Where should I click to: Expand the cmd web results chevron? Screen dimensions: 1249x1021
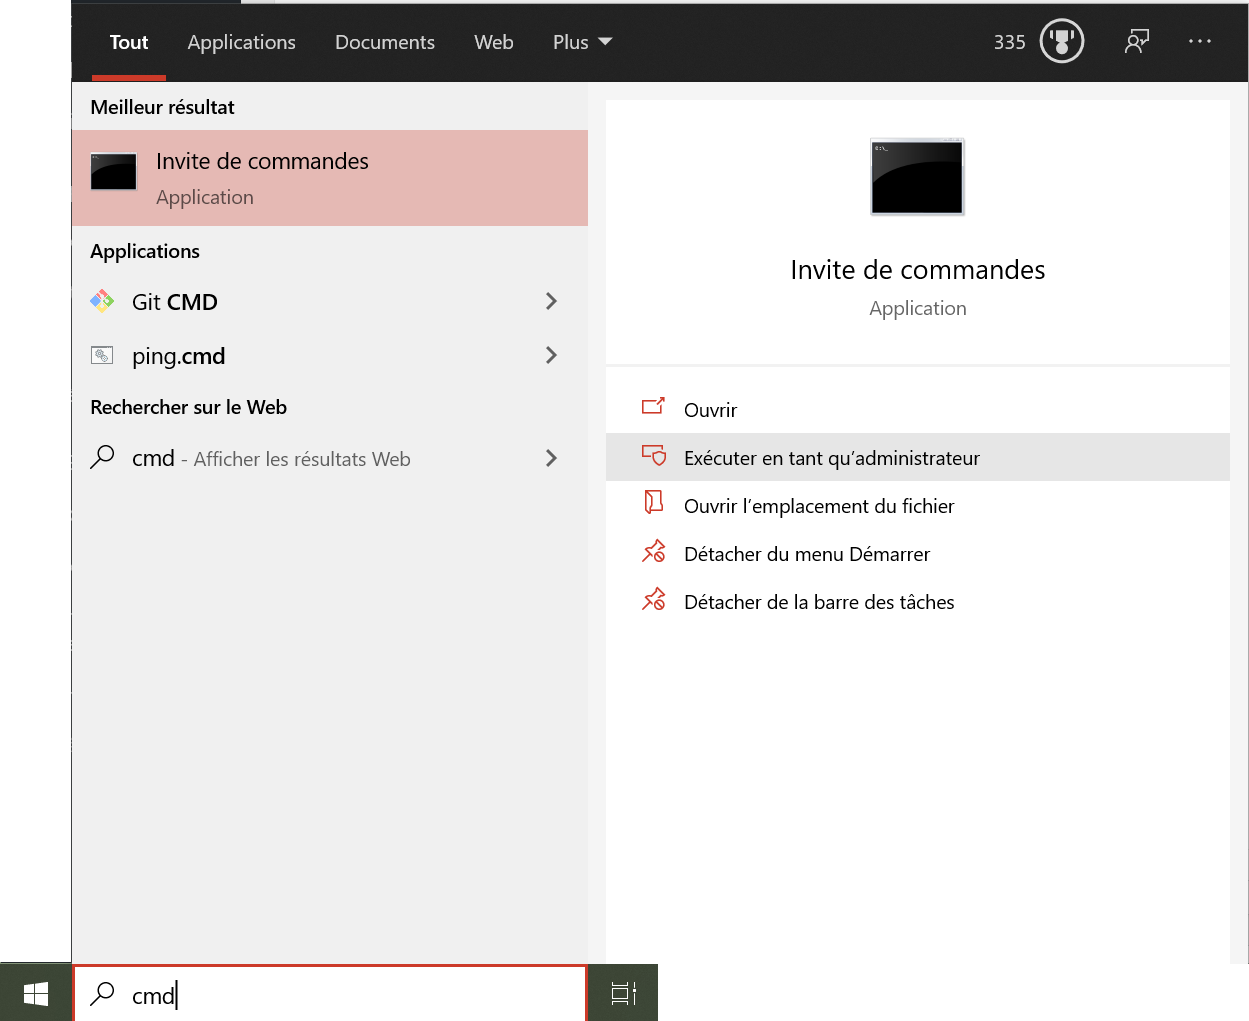[x=551, y=458]
